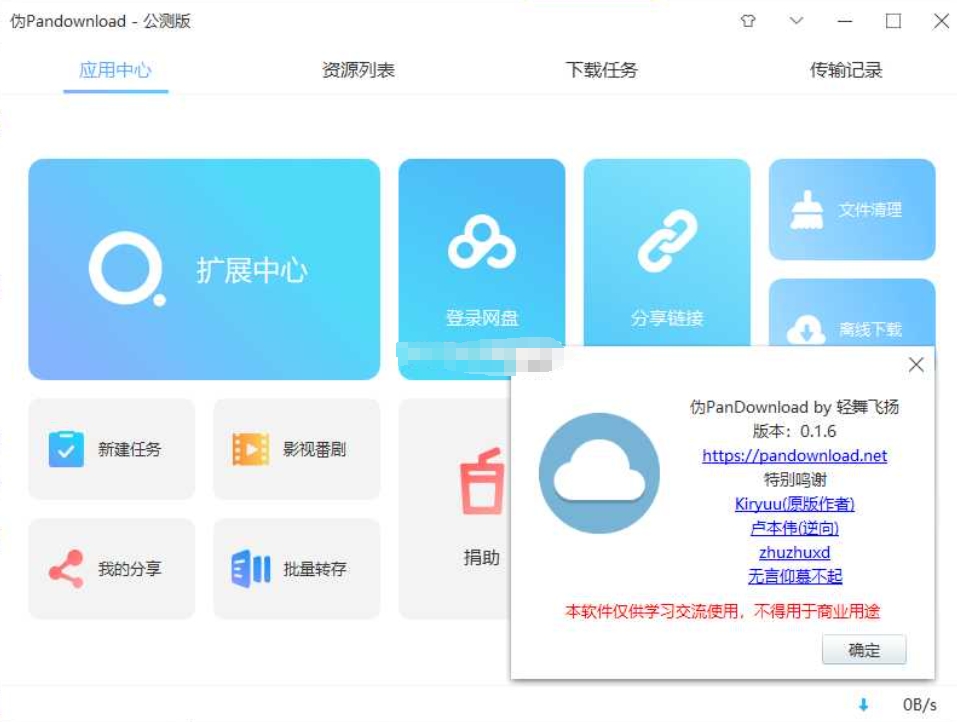957x722 pixels.
Task: Switch to the 资源列表 tab
Action: (x=358, y=70)
